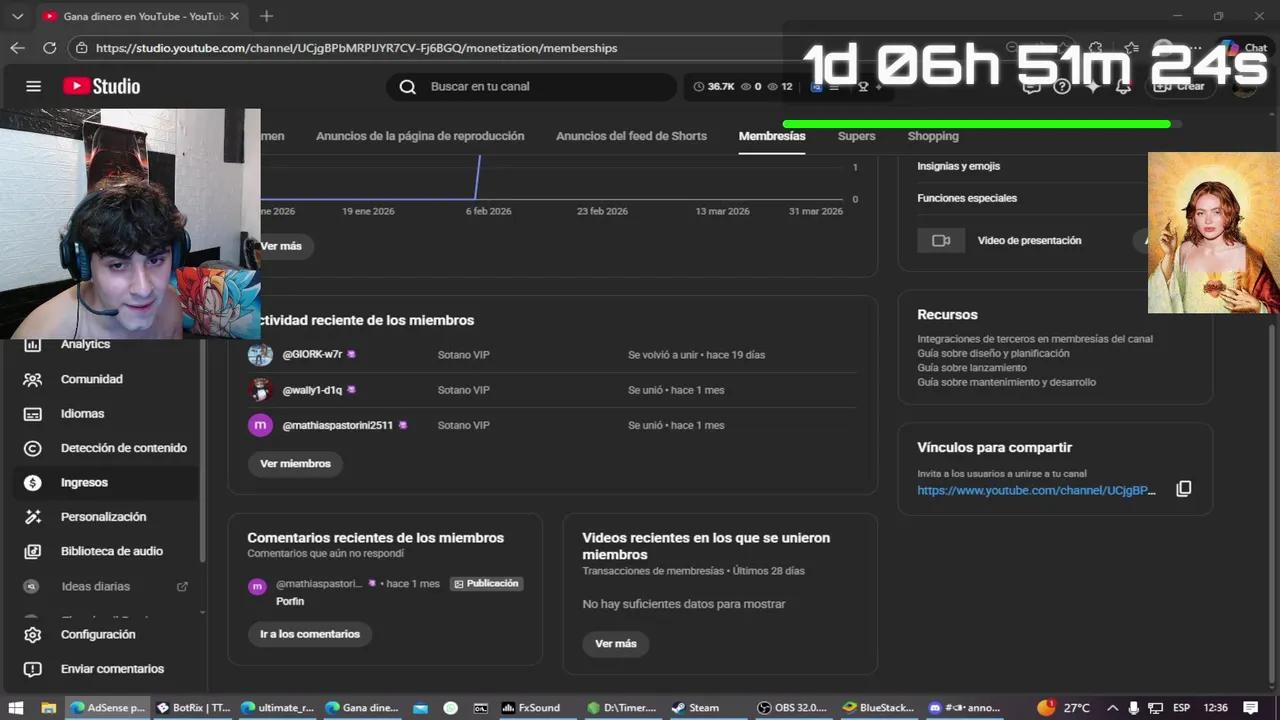
Task: Open Biblioteca de audio in sidebar
Action: point(111,551)
